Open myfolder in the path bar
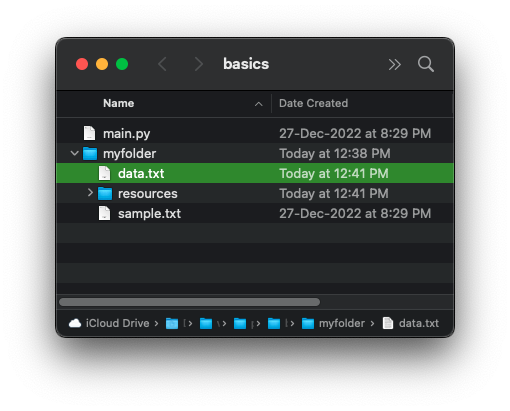 tap(342, 323)
